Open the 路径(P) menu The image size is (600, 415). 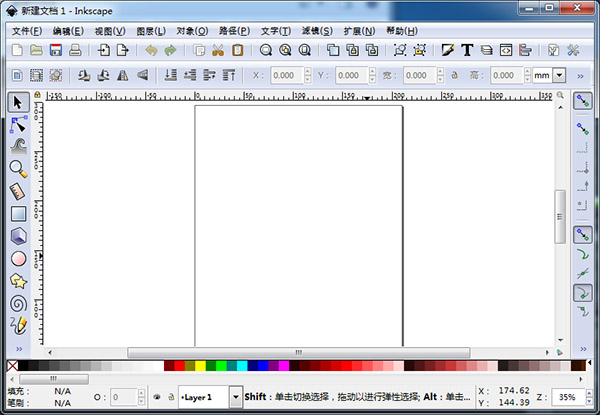click(234, 31)
